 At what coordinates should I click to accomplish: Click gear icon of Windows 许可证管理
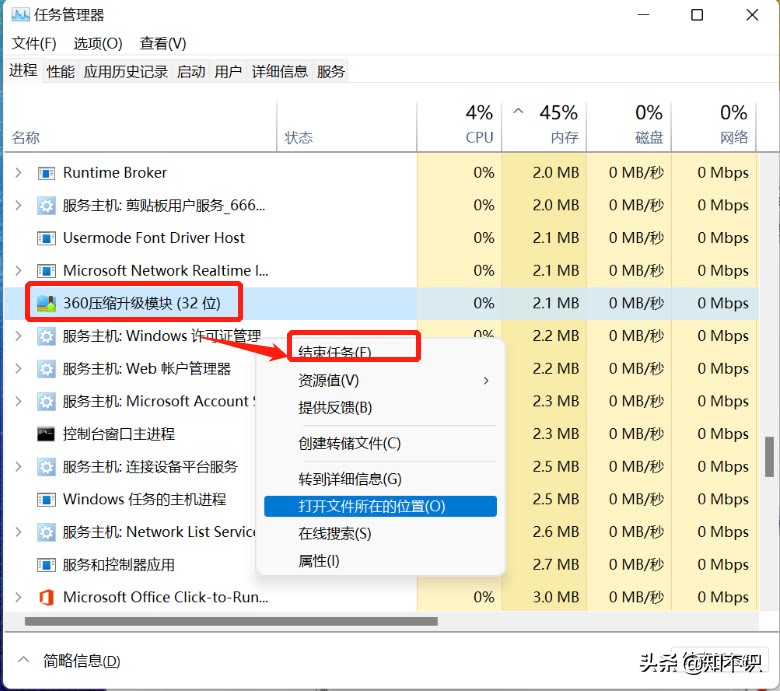click(46, 336)
